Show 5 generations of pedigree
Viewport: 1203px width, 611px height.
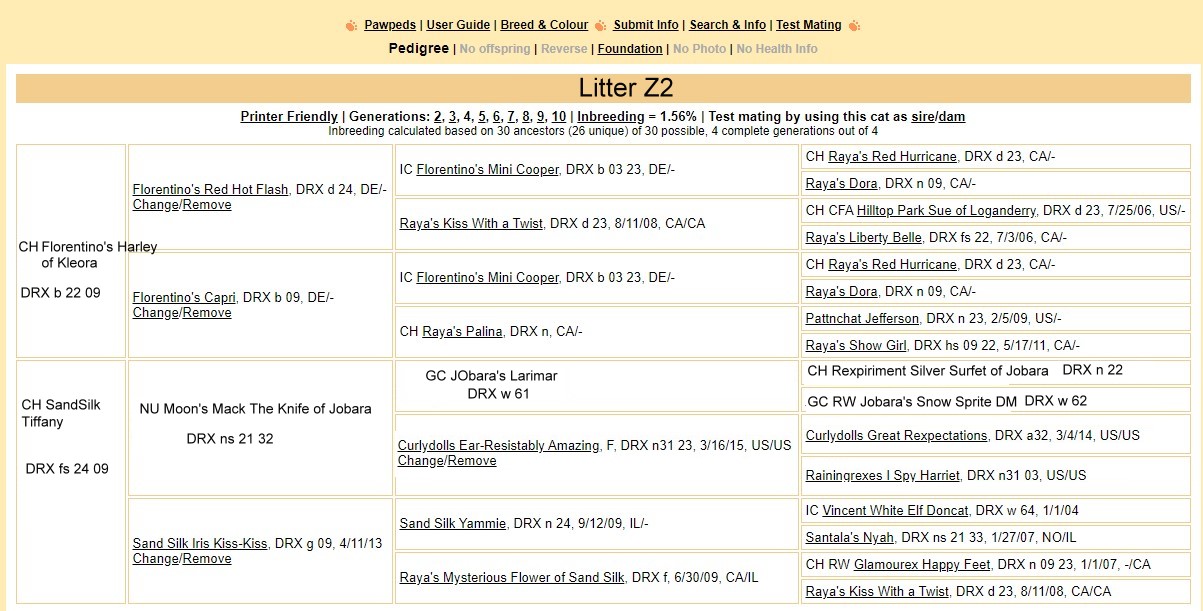pos(482,117)
